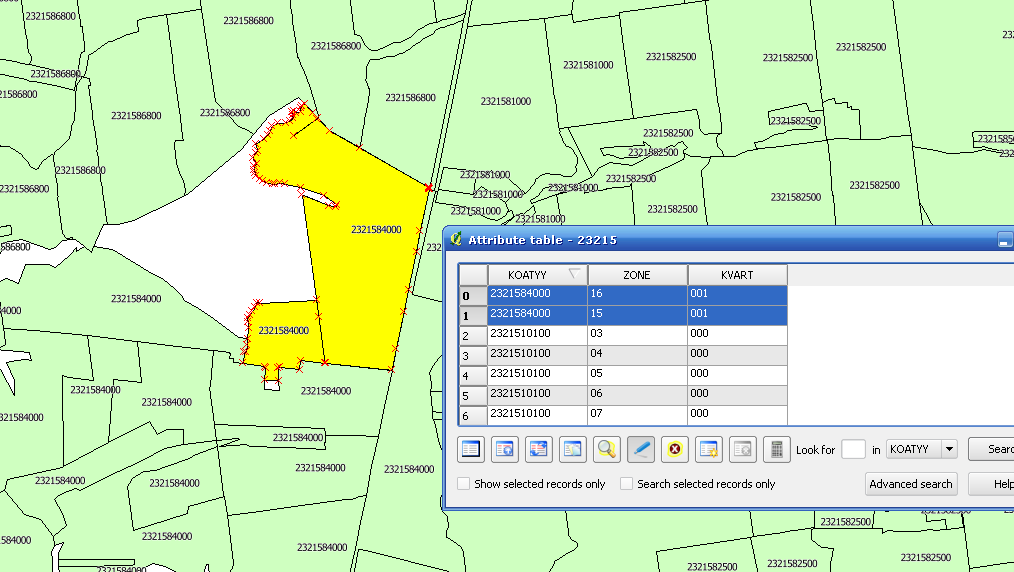Zoom map to selected rows
Screen dimensions: 1014x572
(606, 450)
